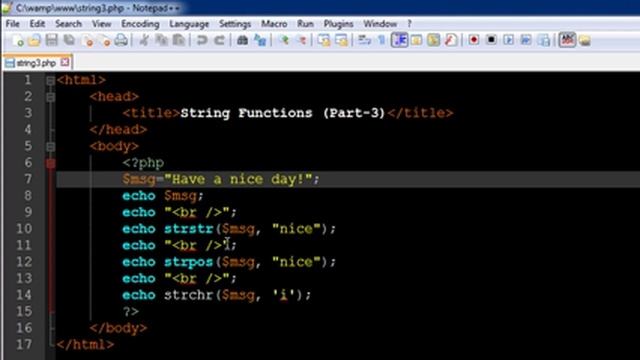Image resolution: width=640 pixels, height=360 pixels.
Task: Click the </html> closing tag
Action: click(85, 344)
